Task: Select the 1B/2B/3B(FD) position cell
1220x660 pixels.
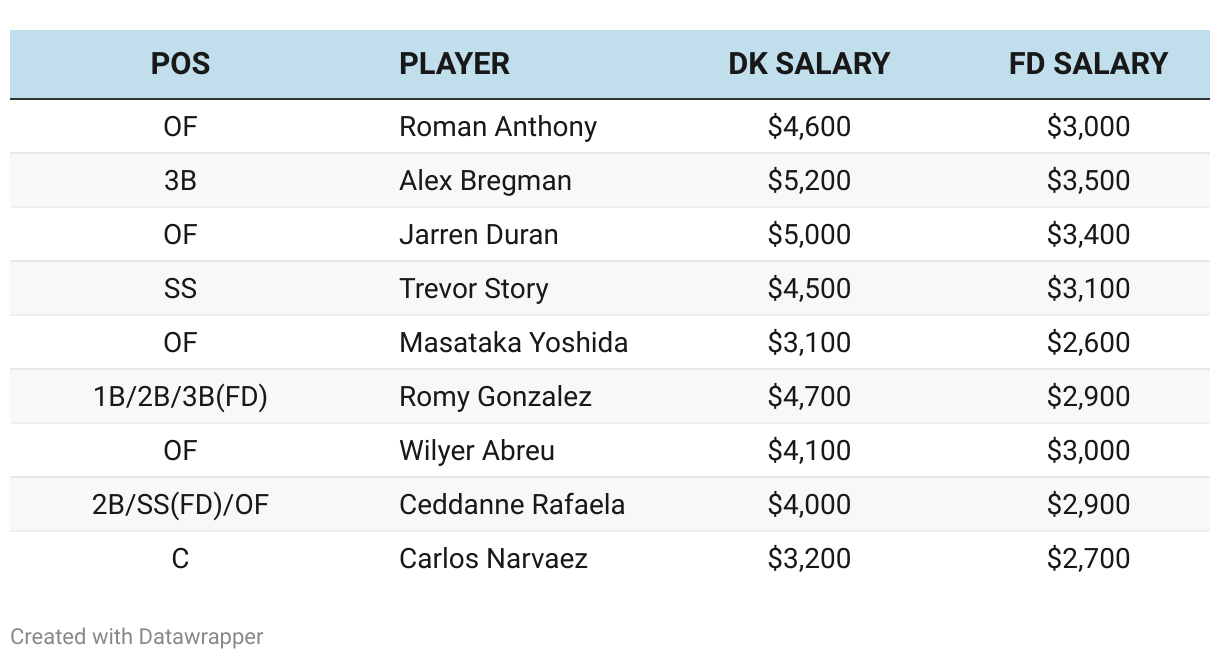Action: tap(180, 397)
